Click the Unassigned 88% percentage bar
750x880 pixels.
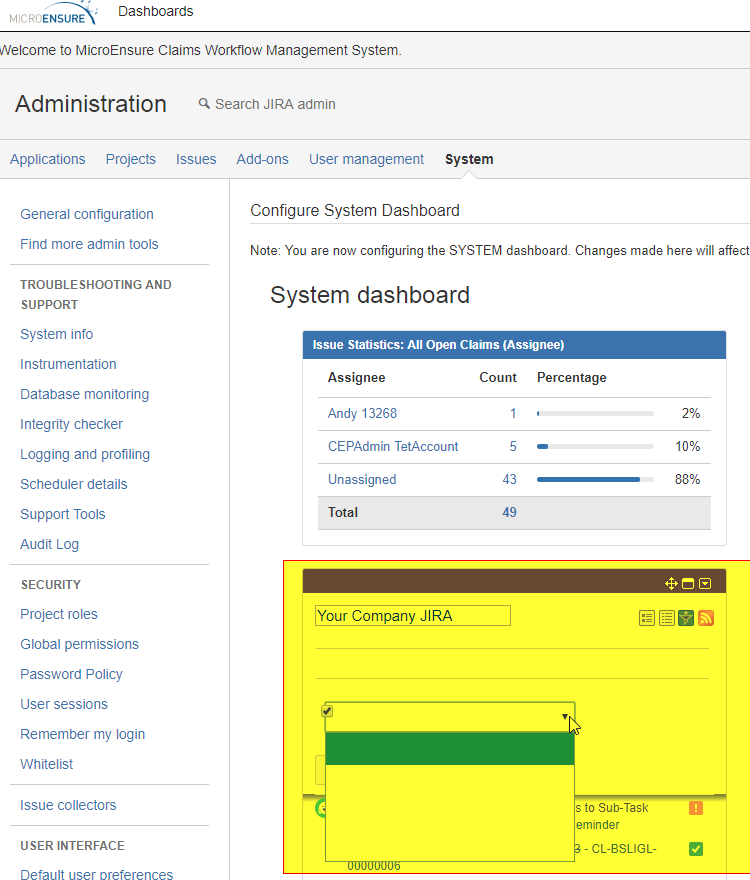click(595, 480)
